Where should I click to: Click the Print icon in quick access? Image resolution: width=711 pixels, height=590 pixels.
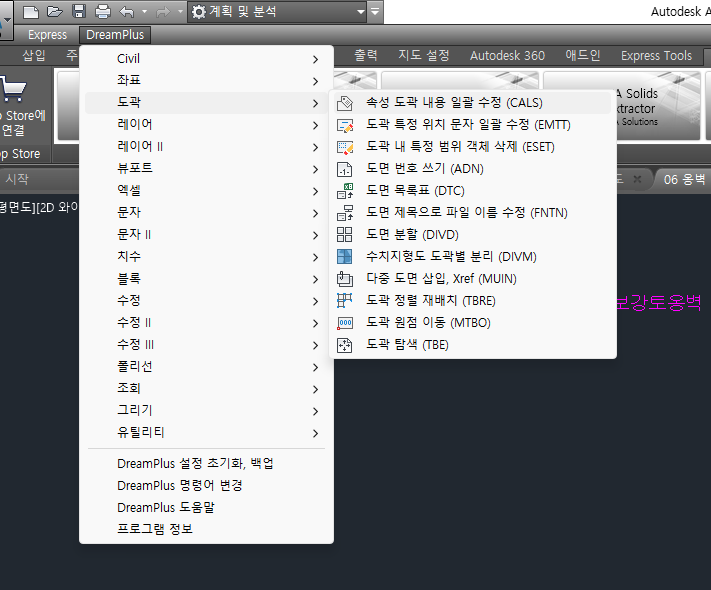pyautogui.click(x=103, y=12)
